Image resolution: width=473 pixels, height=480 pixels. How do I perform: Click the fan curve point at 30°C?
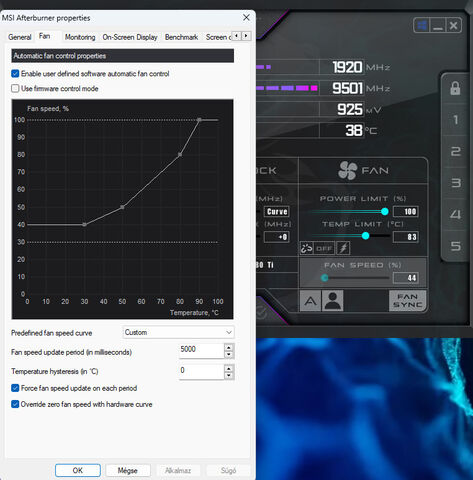(x=84, y=224)
